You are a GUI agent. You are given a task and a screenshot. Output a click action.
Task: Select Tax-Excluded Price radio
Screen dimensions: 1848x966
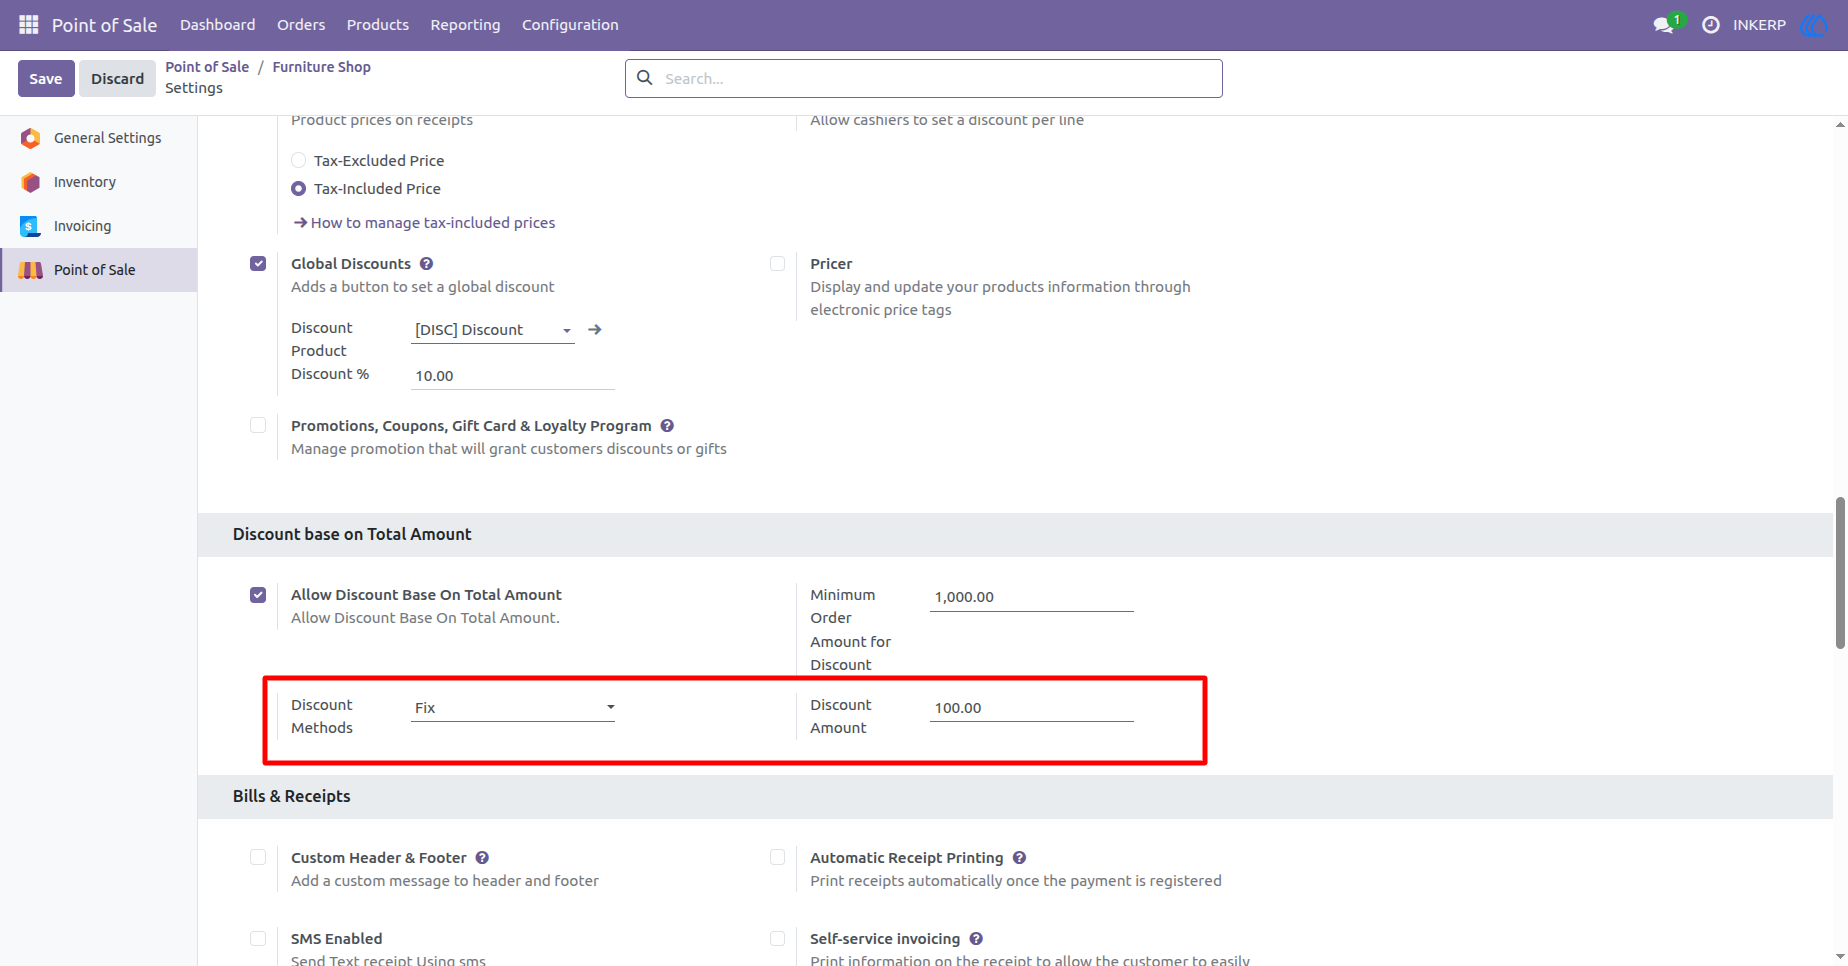[x=298, y=160]
